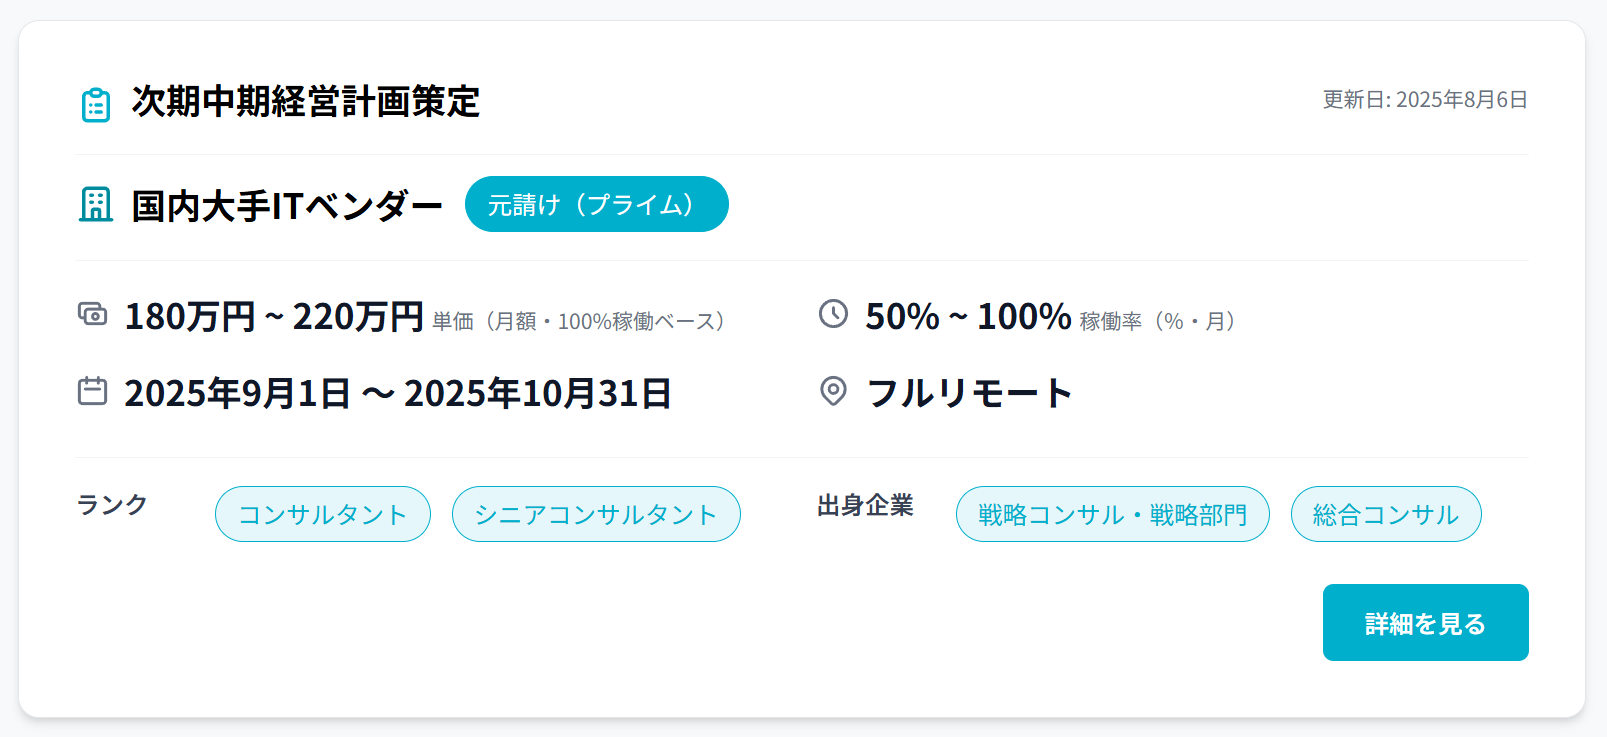Click the calendar icon beside 2025年9月1日

(x=93, y=391)
